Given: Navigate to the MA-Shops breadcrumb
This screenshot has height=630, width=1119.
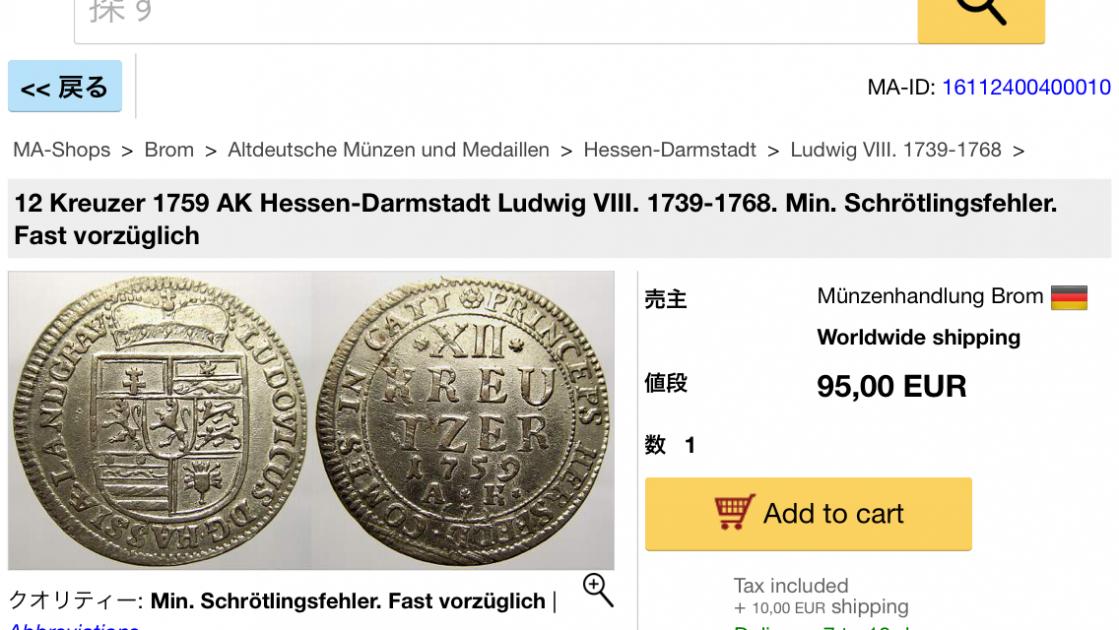Looking at the screenshot, I should click(x=61, y=150).
